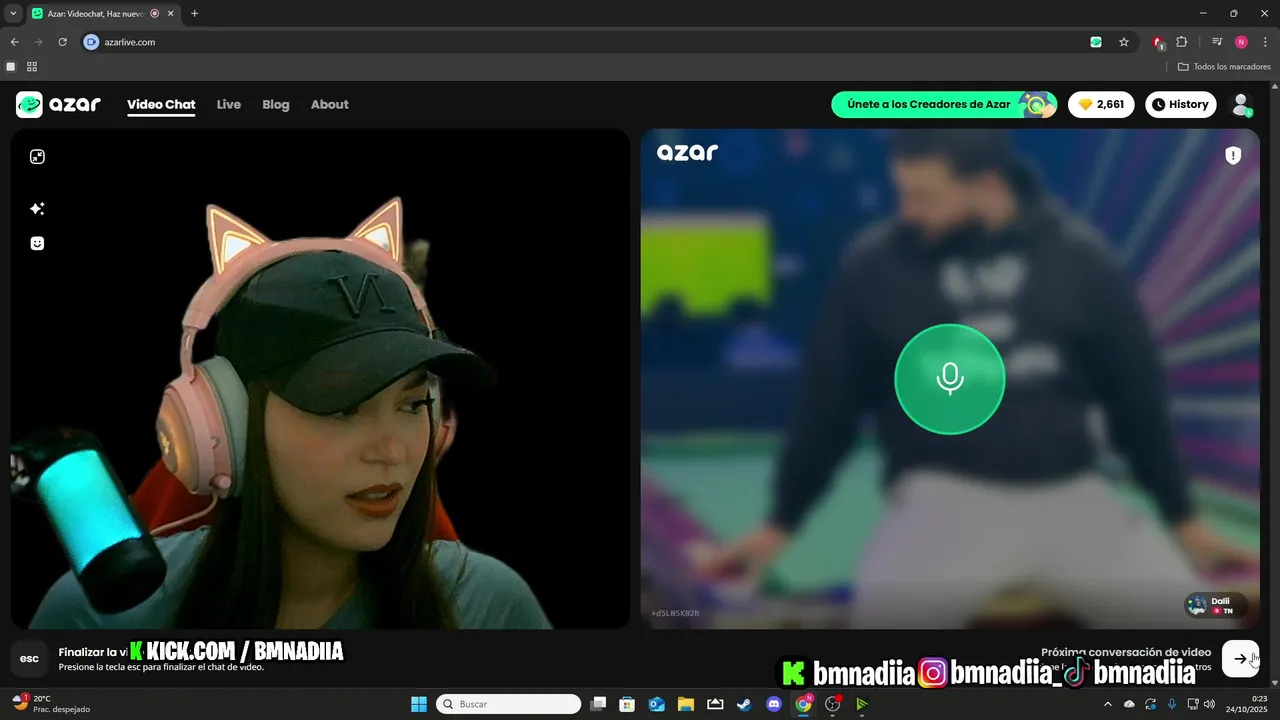Show hidden system tray icons
This screenshot has height=720, width=1280.
tap(1107, 704)
